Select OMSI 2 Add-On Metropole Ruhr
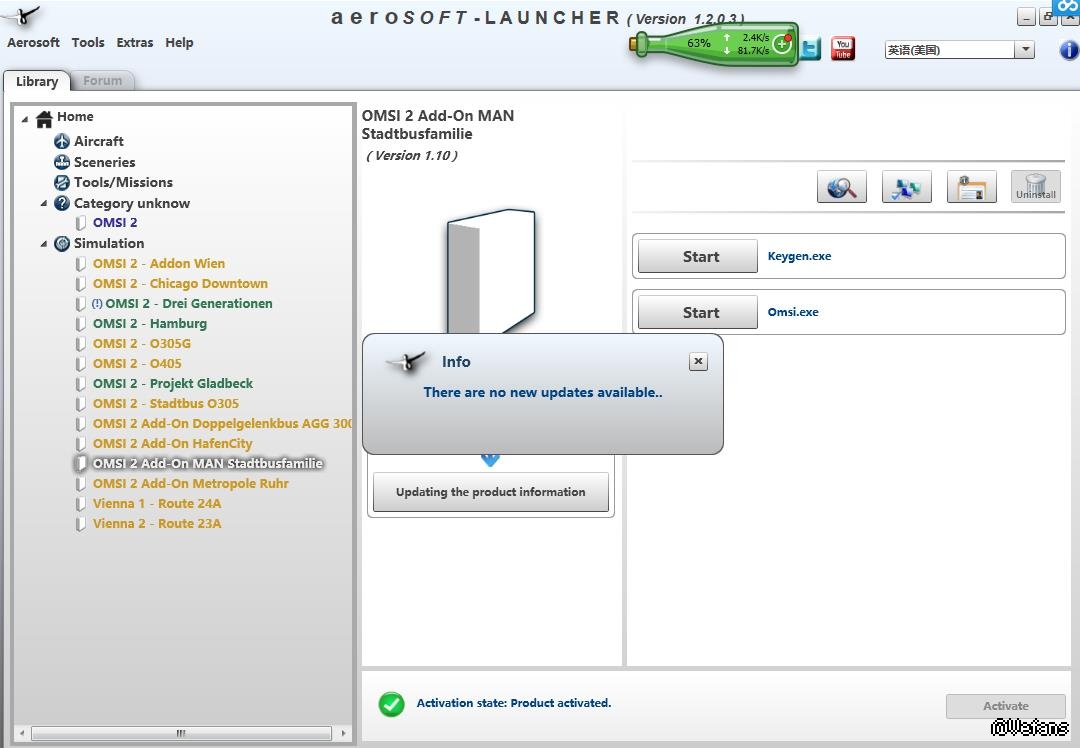This screenshot has height=748, width=1080. (191, 483)
